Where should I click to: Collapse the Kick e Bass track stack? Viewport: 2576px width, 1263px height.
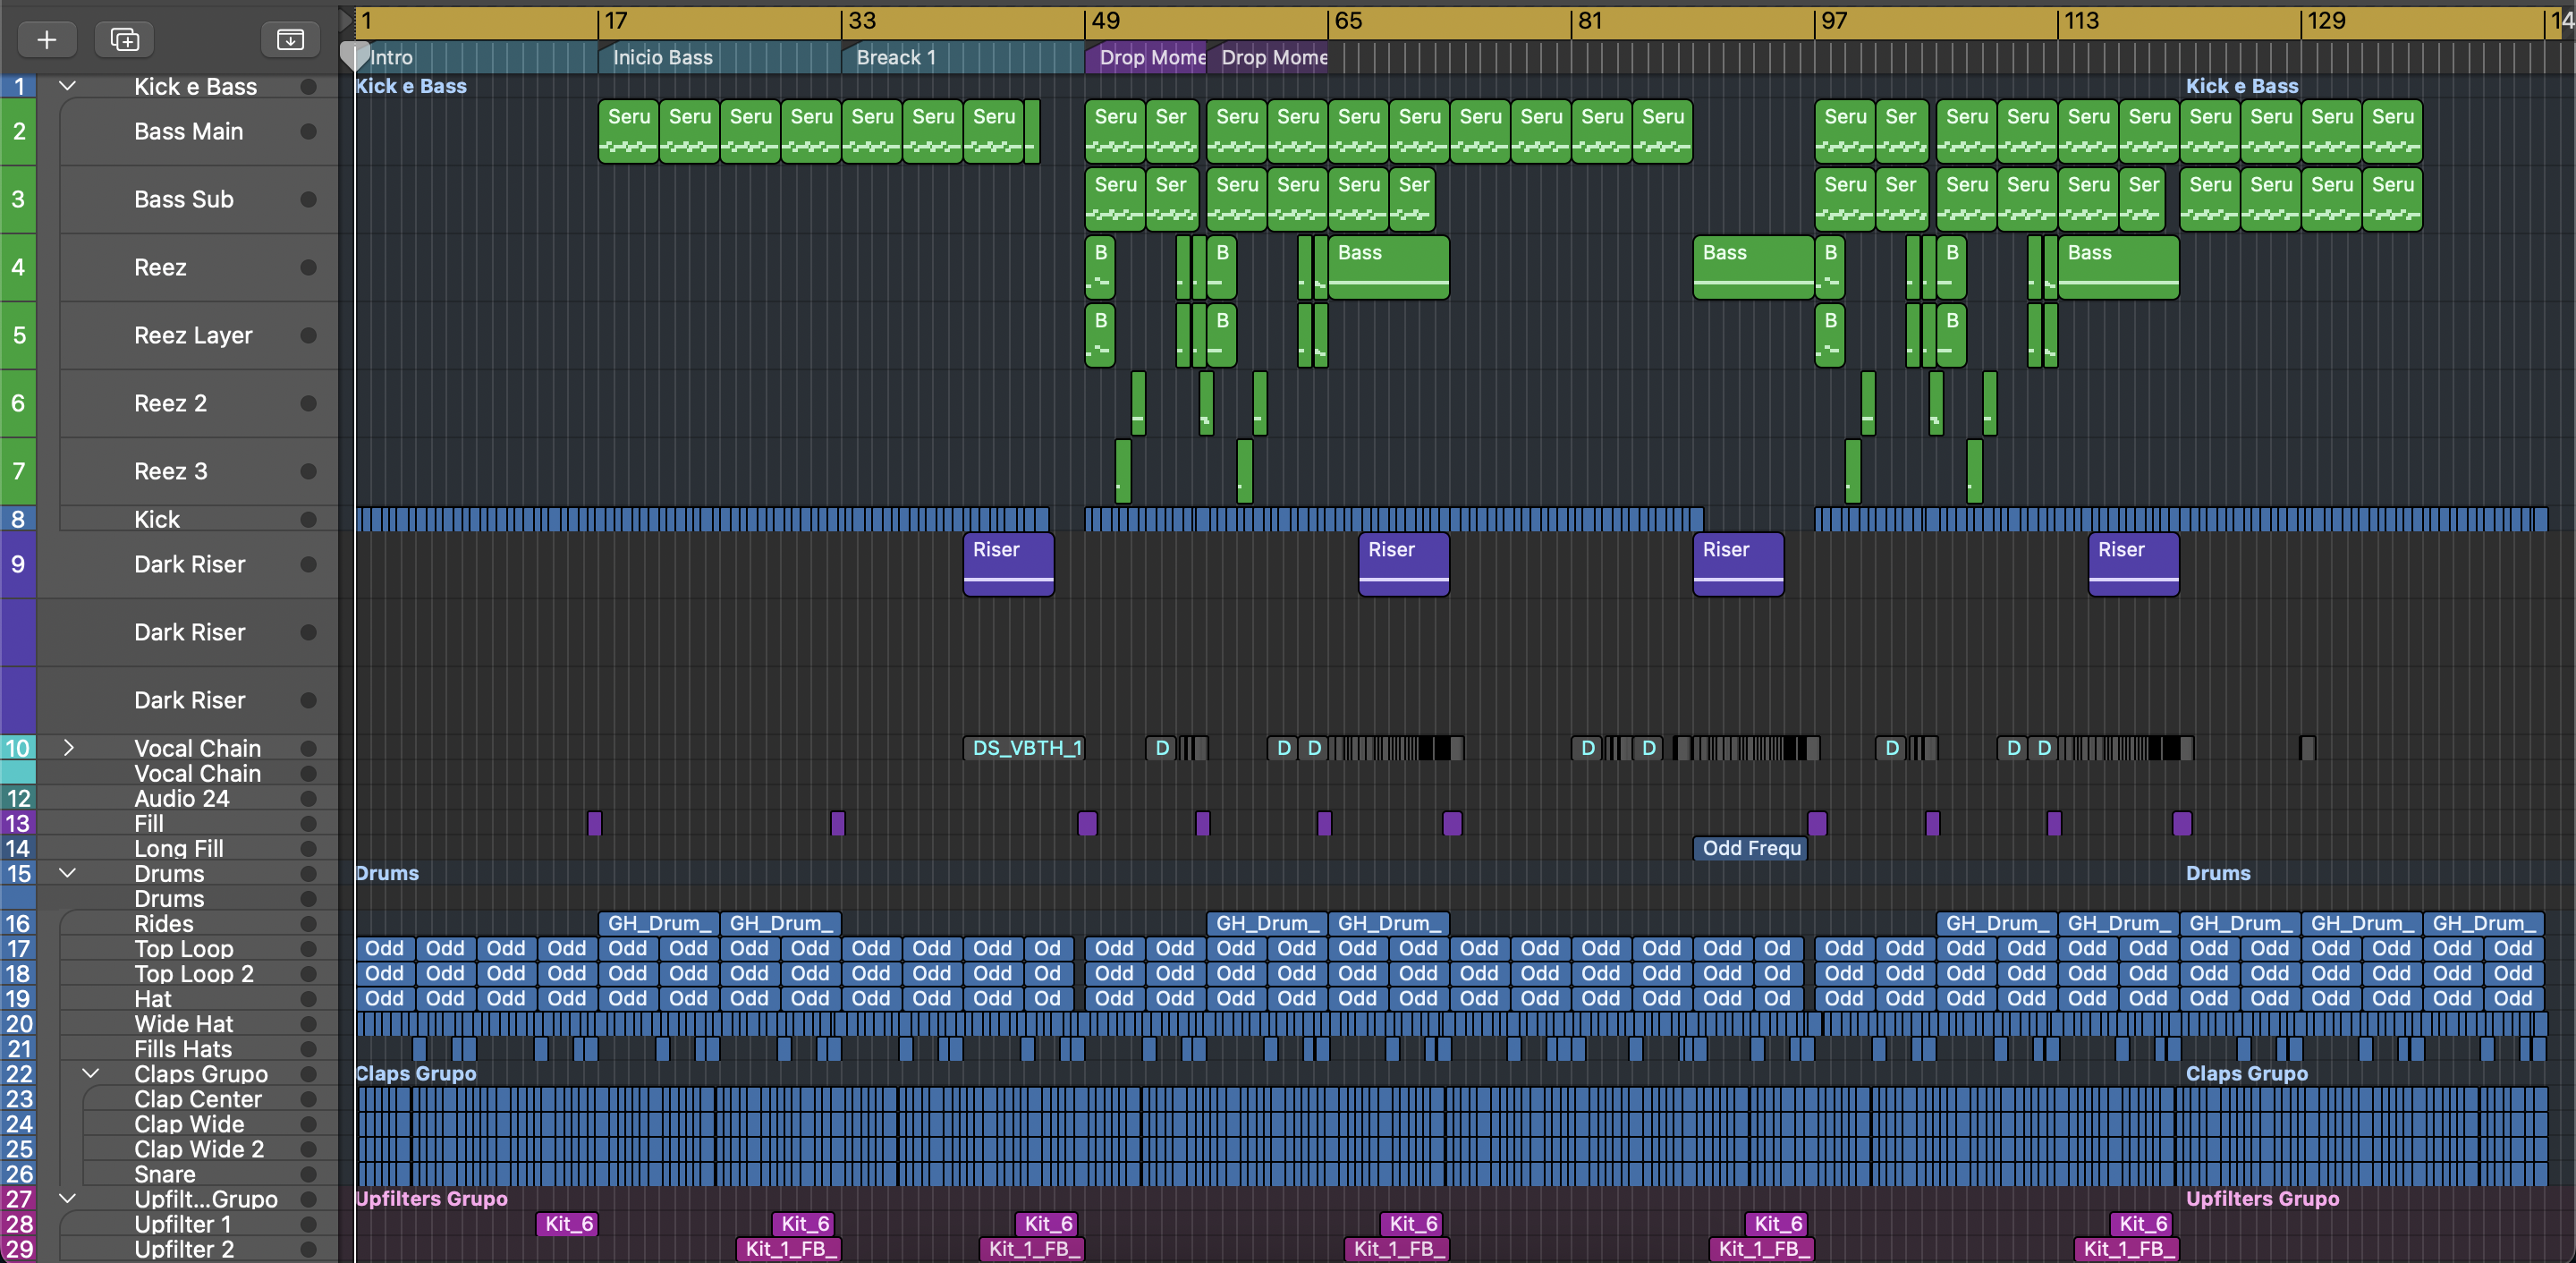[x=68, y=86]
